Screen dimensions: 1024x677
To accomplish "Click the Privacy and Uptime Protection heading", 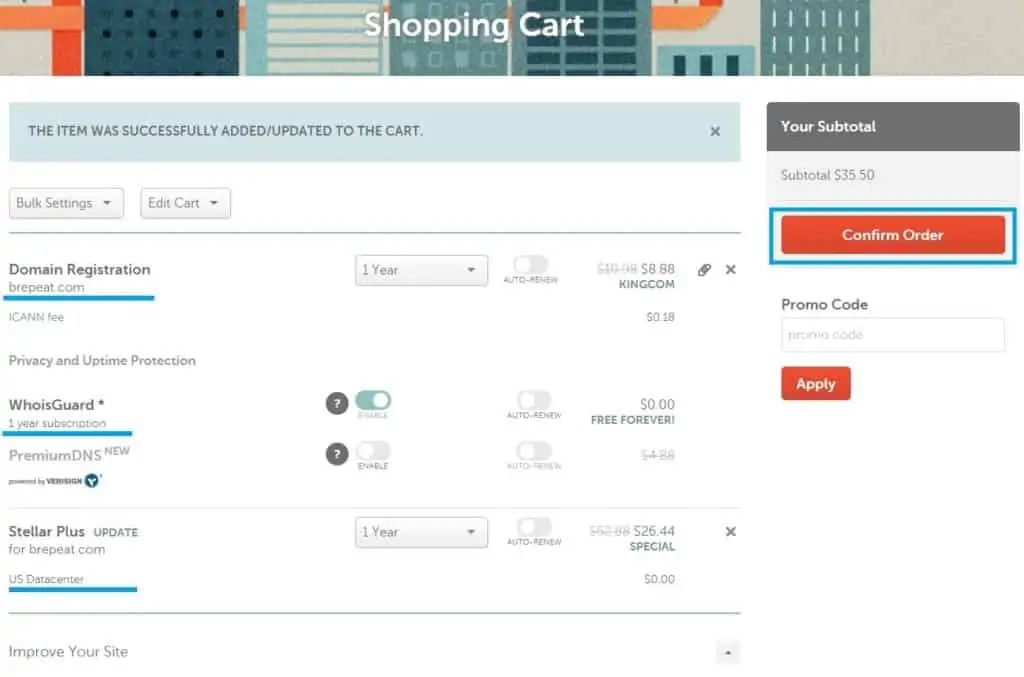I will point(102,360).
